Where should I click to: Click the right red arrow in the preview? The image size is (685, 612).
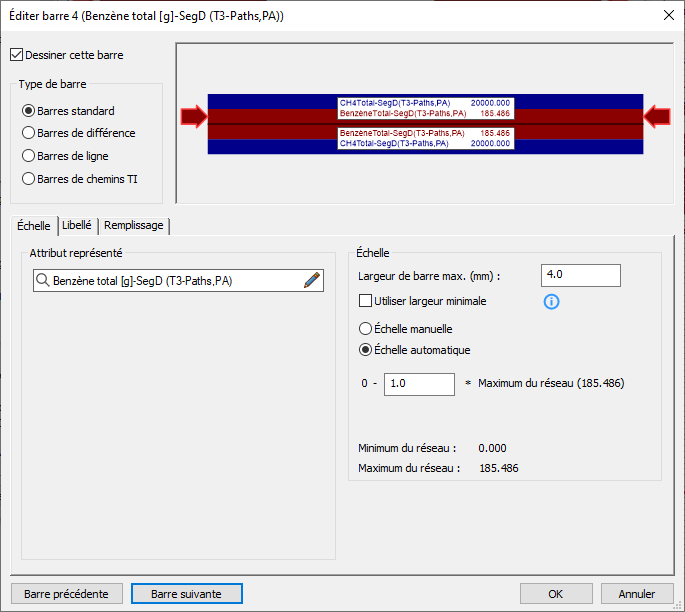[x=656, y=117]
